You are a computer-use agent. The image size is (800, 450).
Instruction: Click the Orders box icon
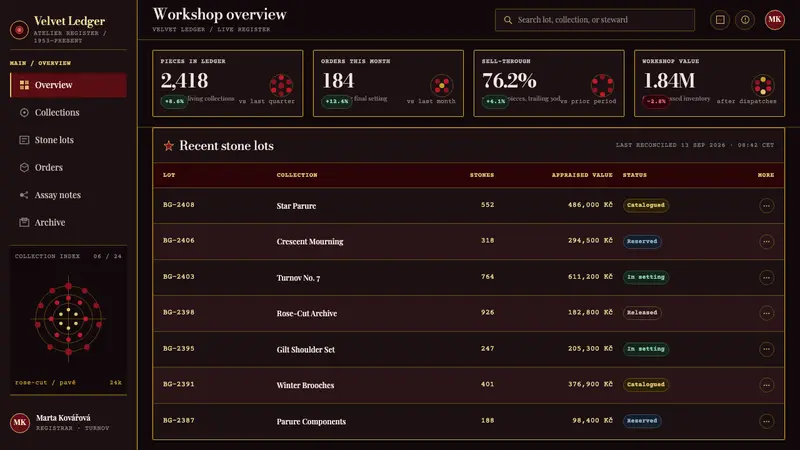point(24,167)
